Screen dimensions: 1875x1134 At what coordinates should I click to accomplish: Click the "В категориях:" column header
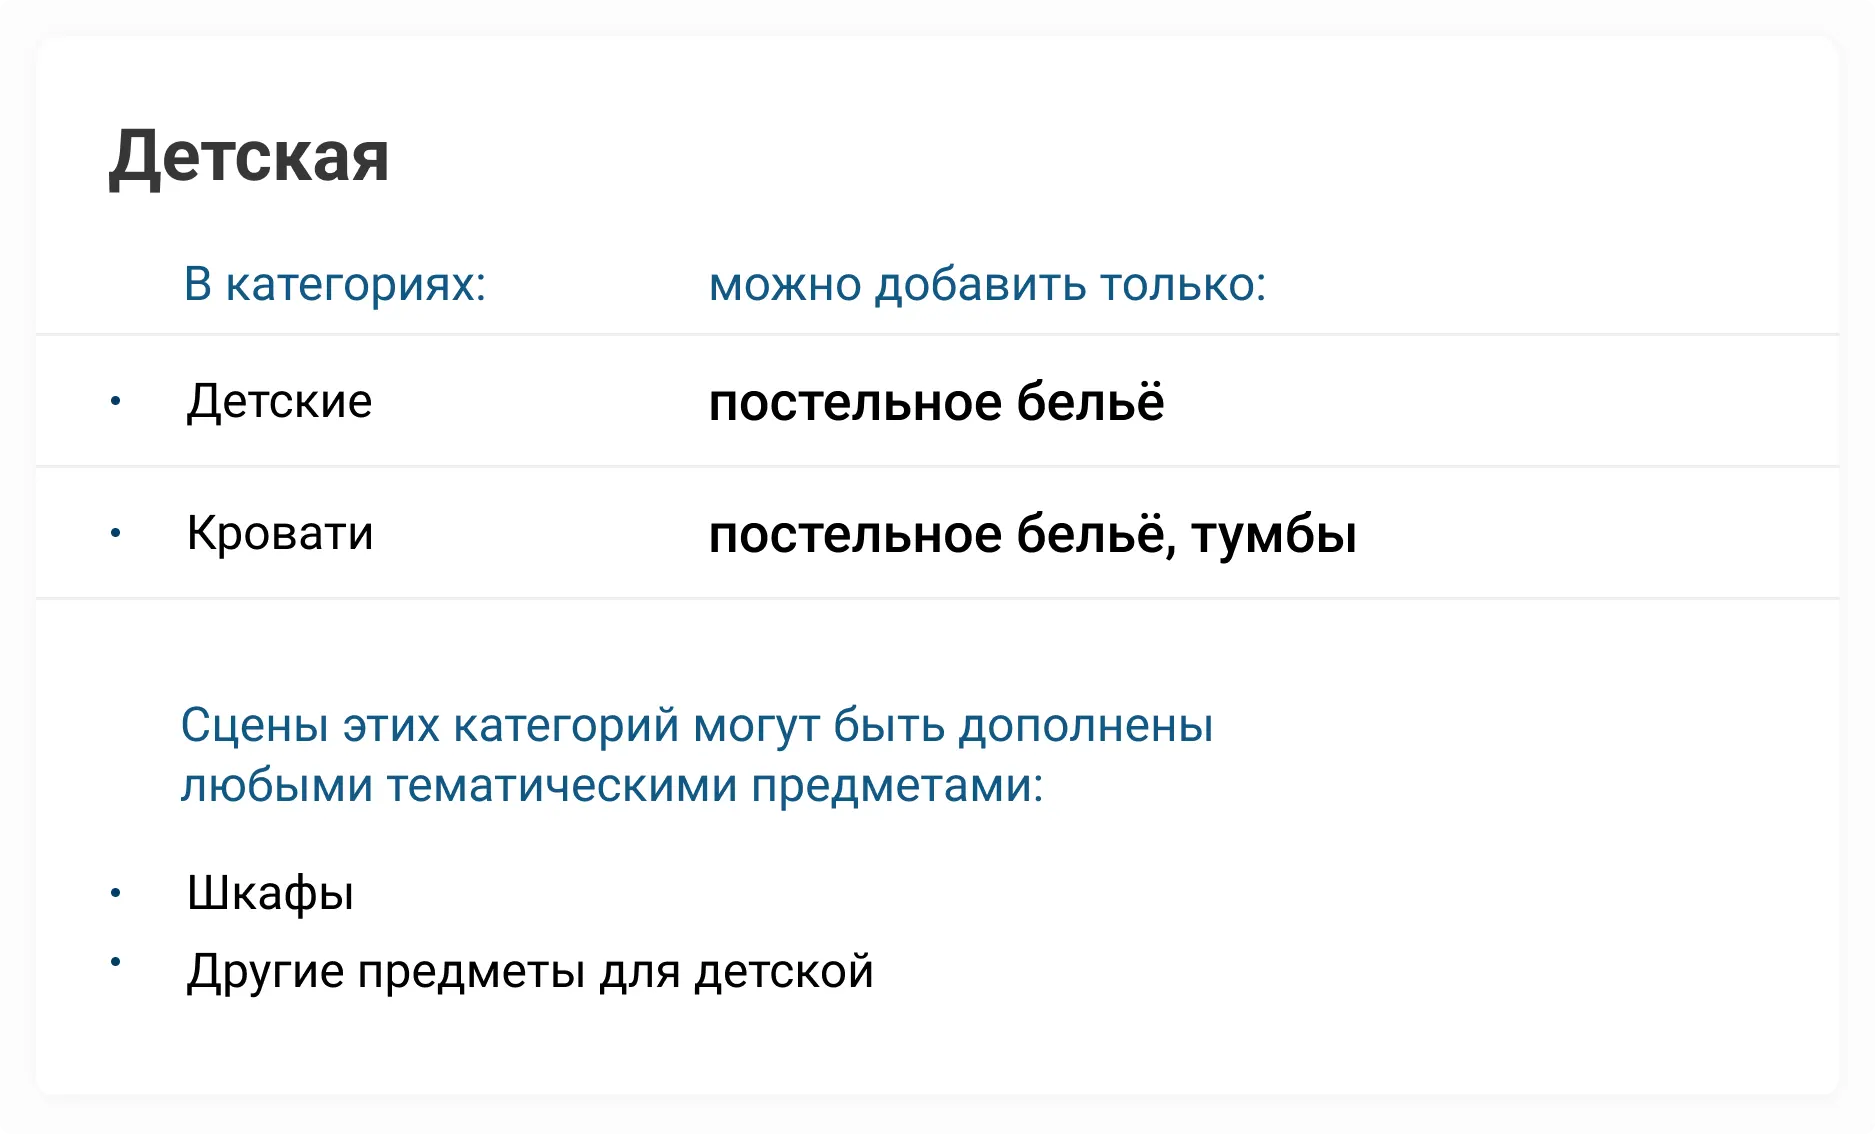tap(335, 285)
